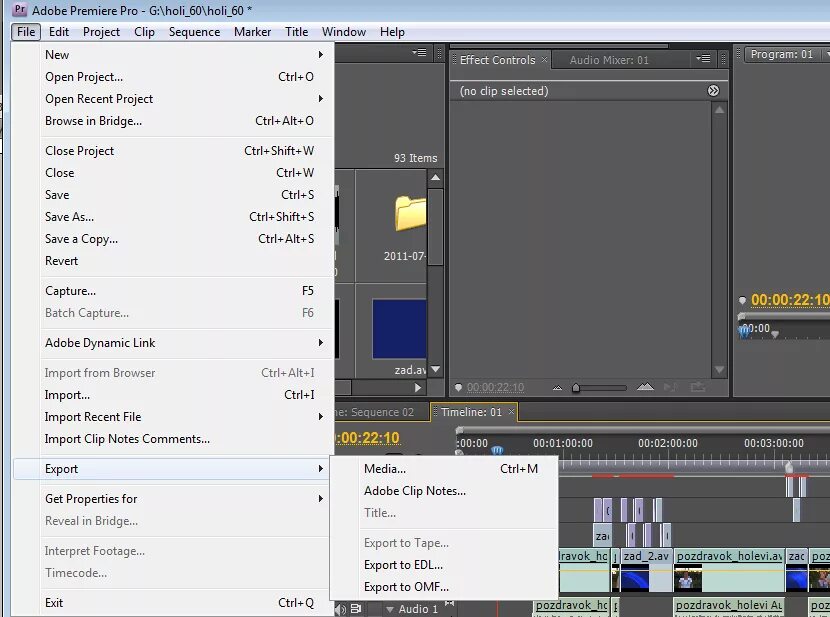The width and height of the screenshot is (830, 617).
Task: Choose Import Clip Notes Comments...
Action: coord(173,439)
